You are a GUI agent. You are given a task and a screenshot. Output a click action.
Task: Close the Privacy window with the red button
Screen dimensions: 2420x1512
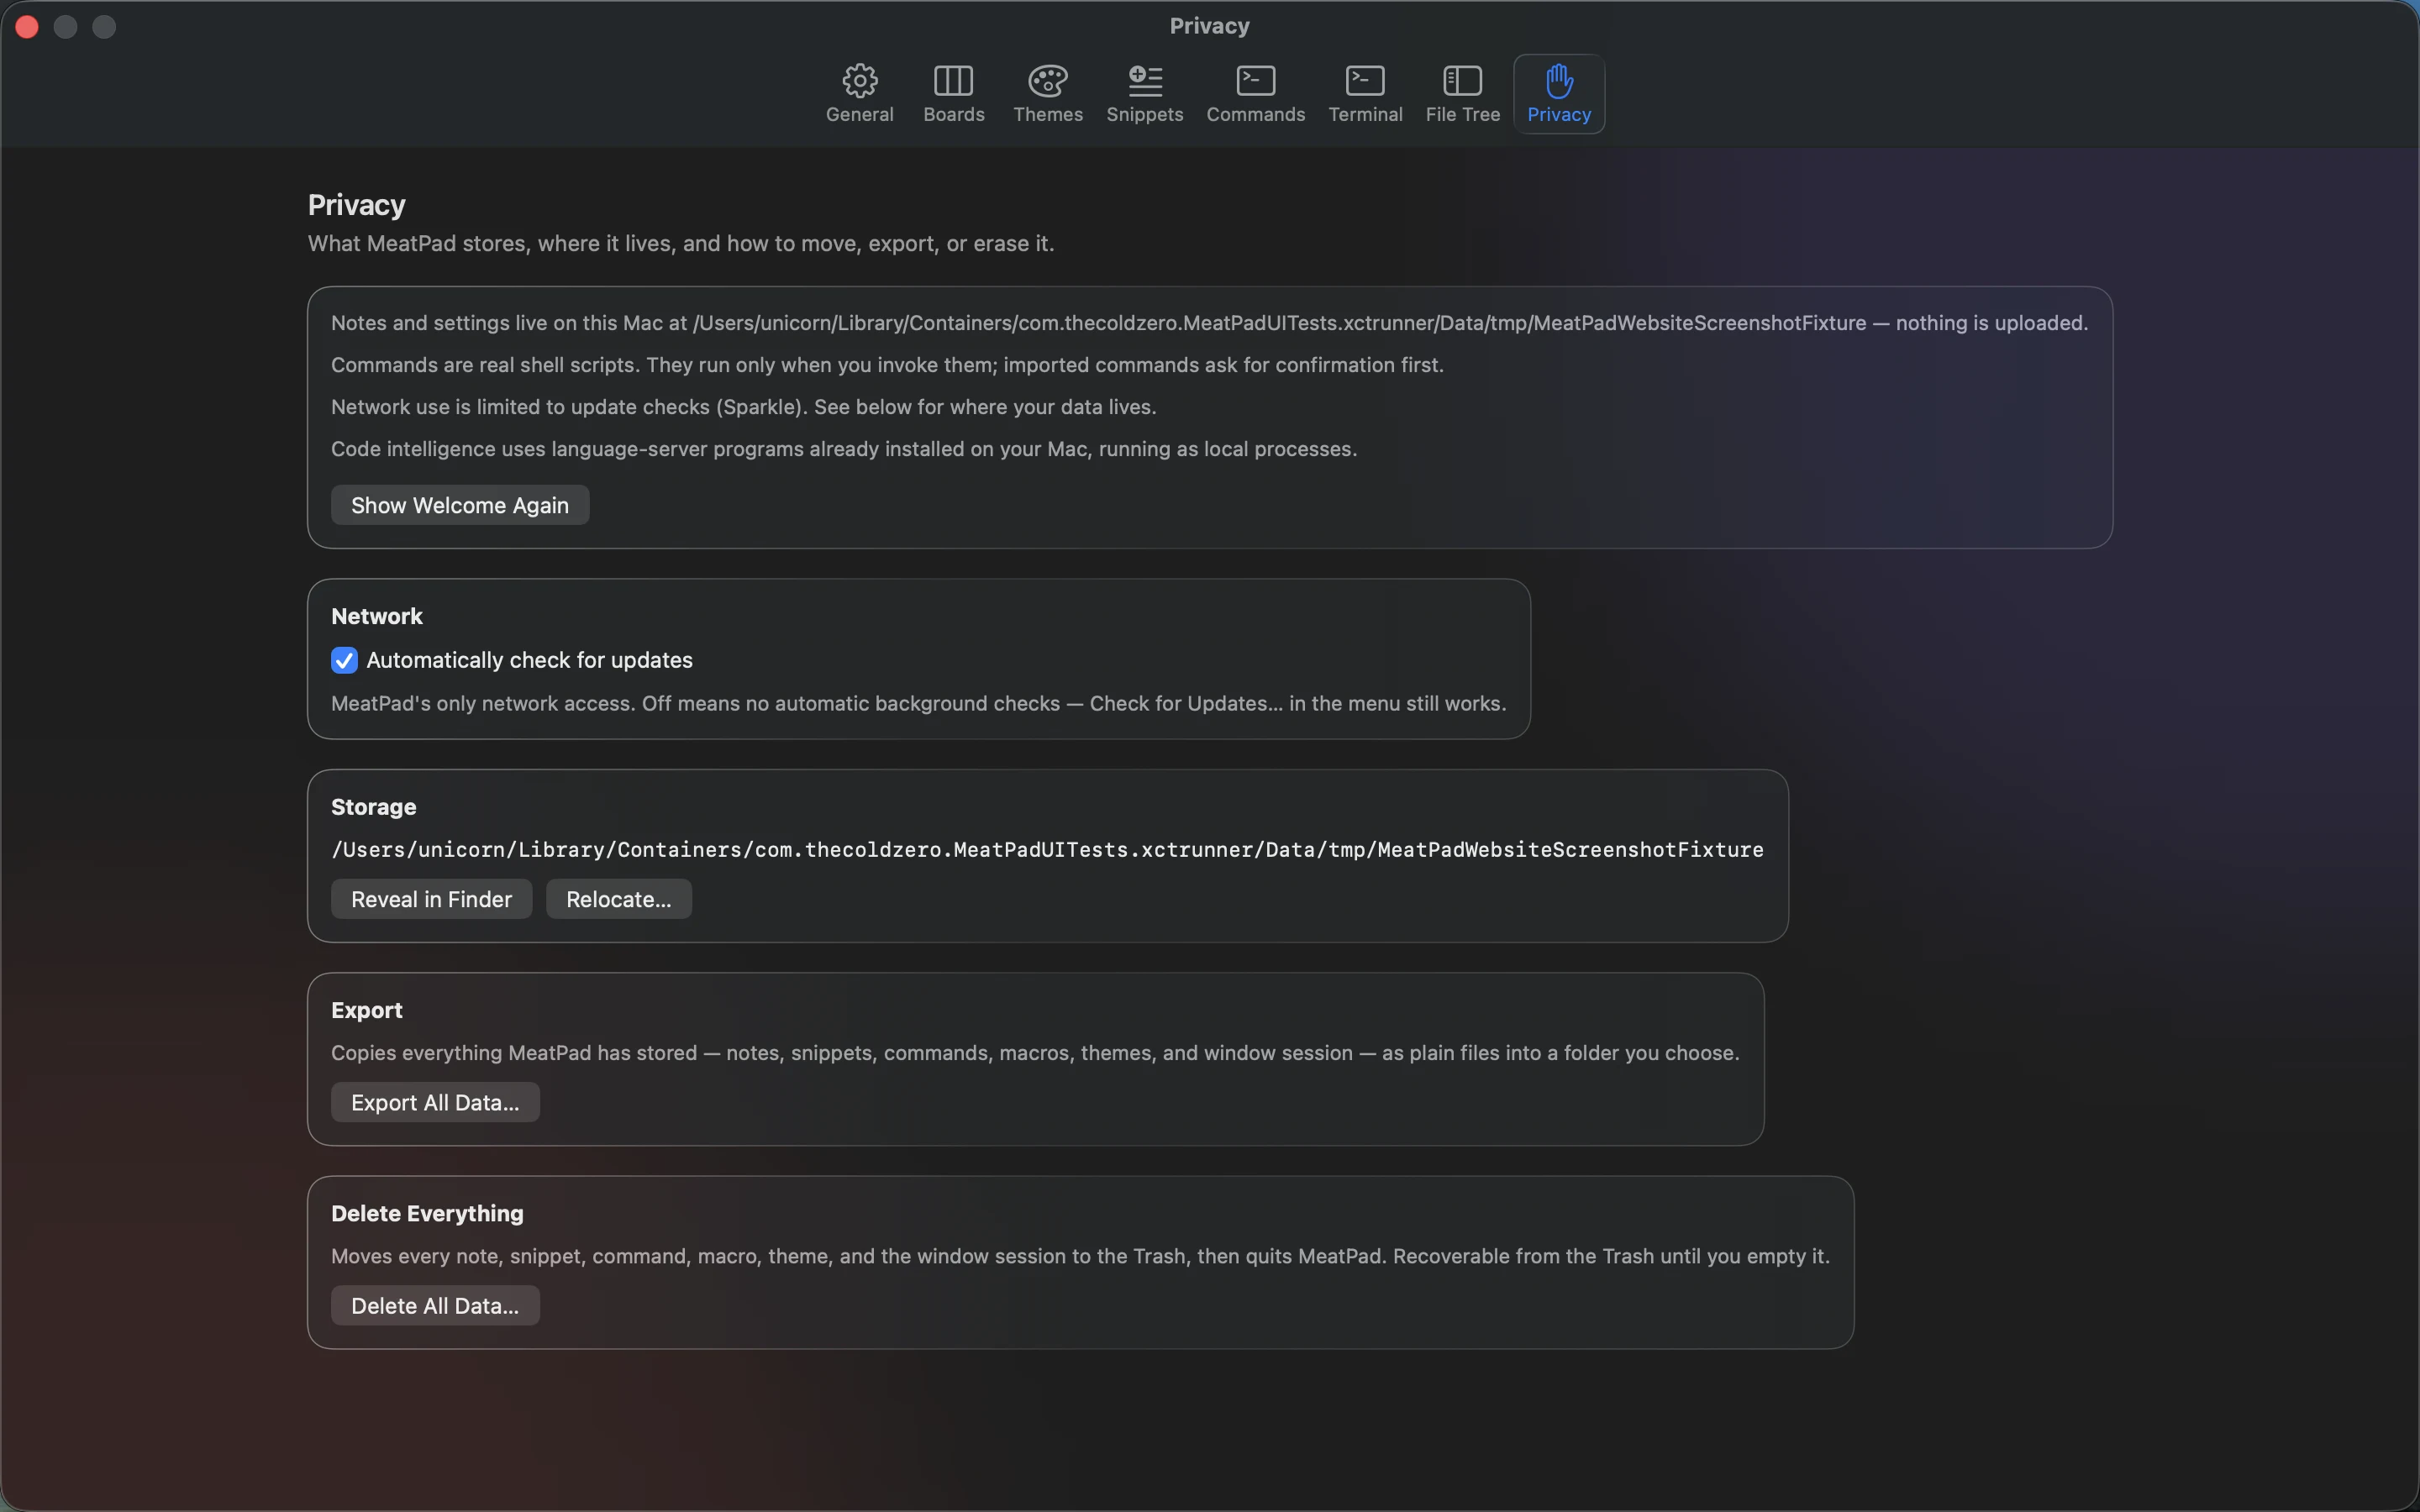[x=27, y=27]
